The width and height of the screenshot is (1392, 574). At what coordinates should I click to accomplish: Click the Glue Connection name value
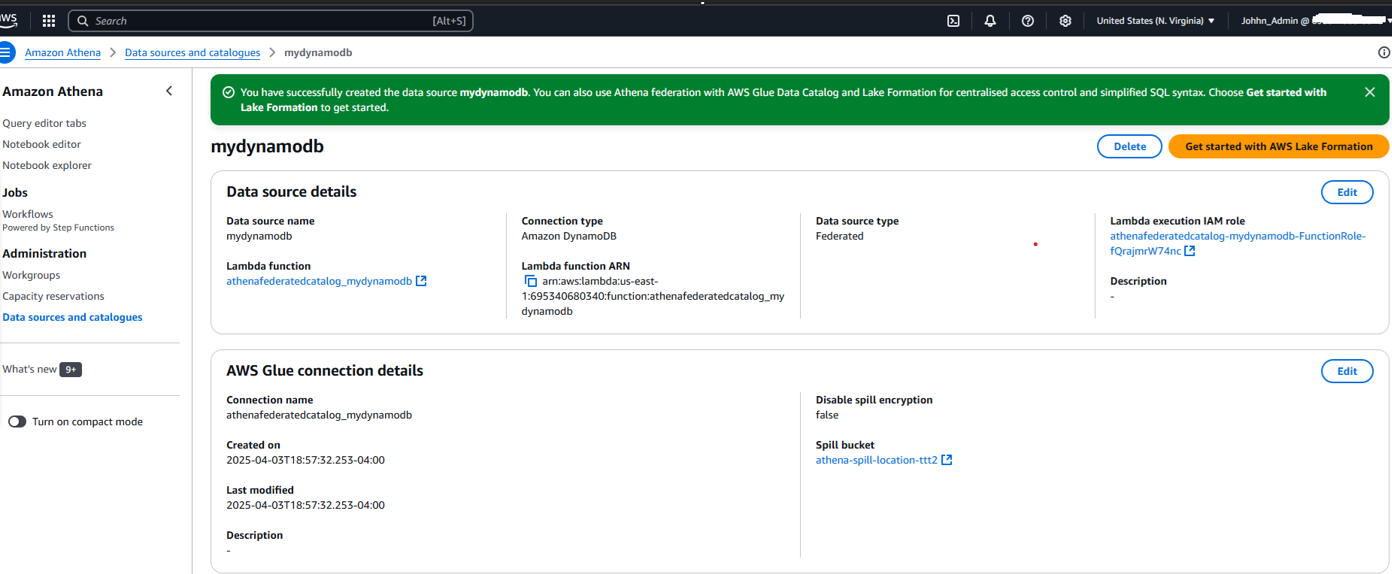[x=319, y=415]
